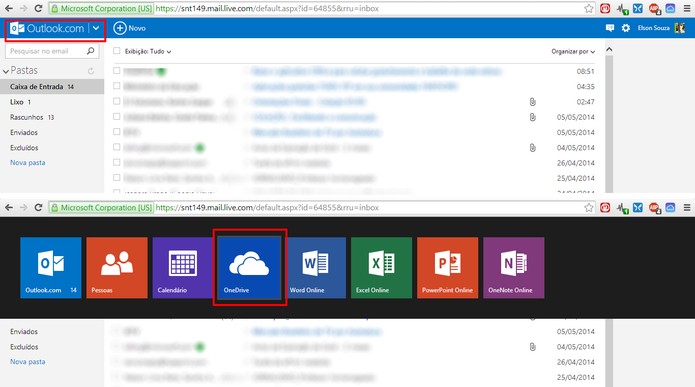Open the OneDrive tile

coord(250,267)
